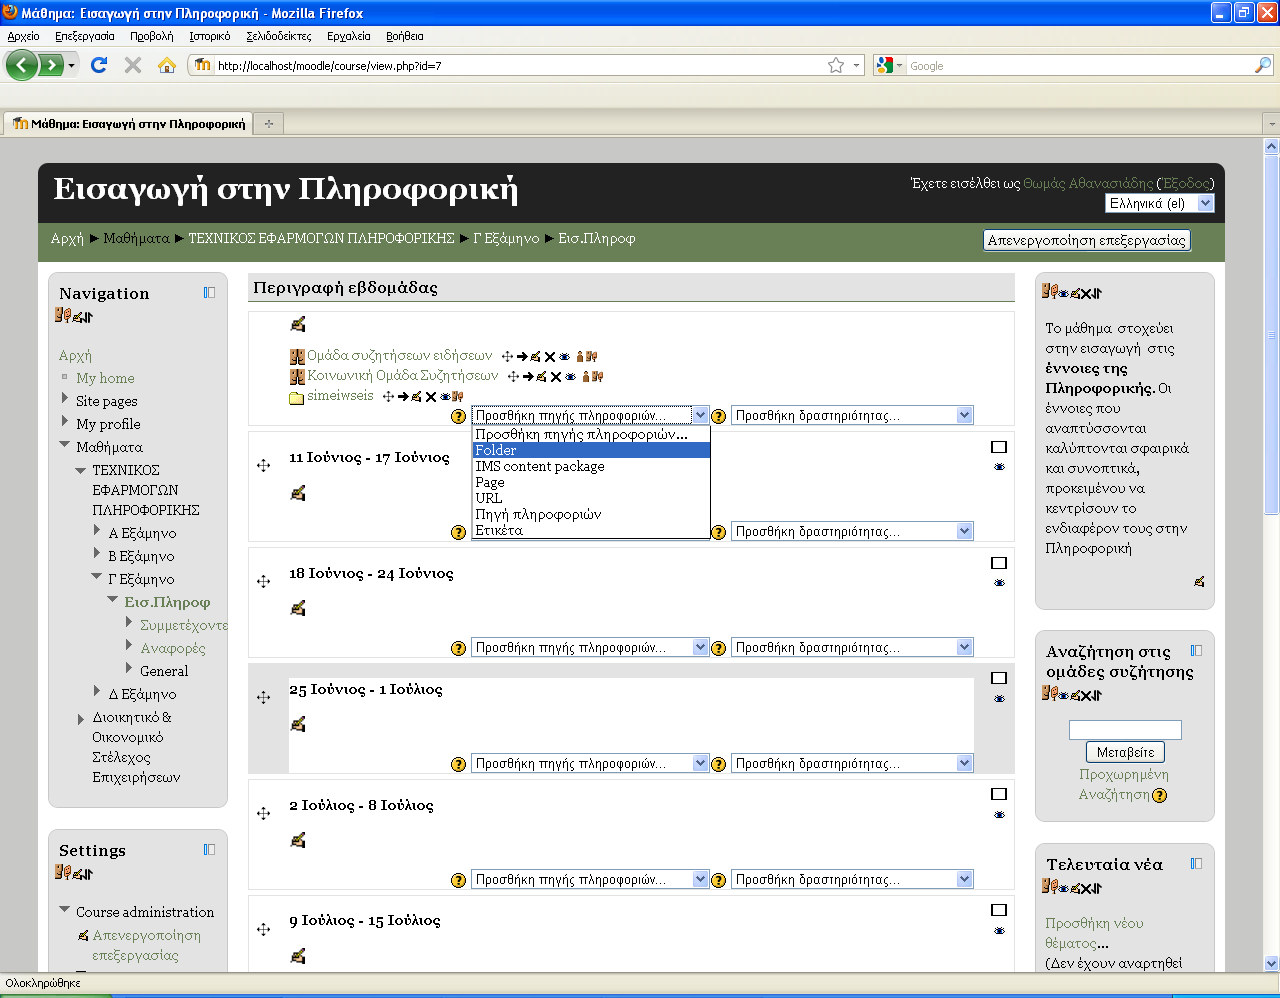Open Προσθήκη δραστηριότητας dropdown for week 25 Ιούνιος
The width and height of the screenshot is (1280, 998).
852,763
